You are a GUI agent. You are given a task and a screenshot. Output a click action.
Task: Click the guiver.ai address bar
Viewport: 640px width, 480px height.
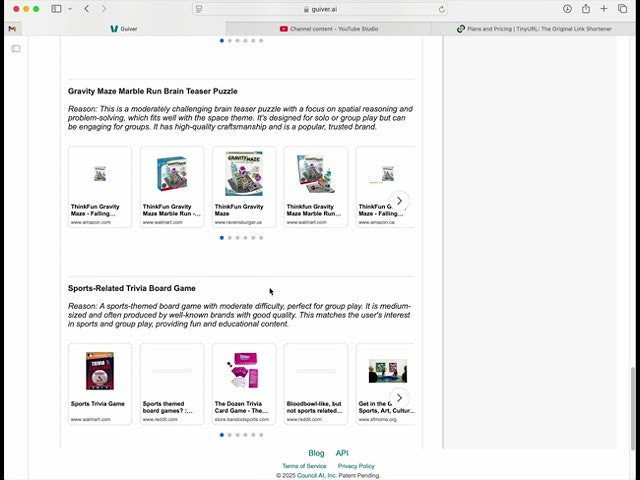tap(320, 9)
